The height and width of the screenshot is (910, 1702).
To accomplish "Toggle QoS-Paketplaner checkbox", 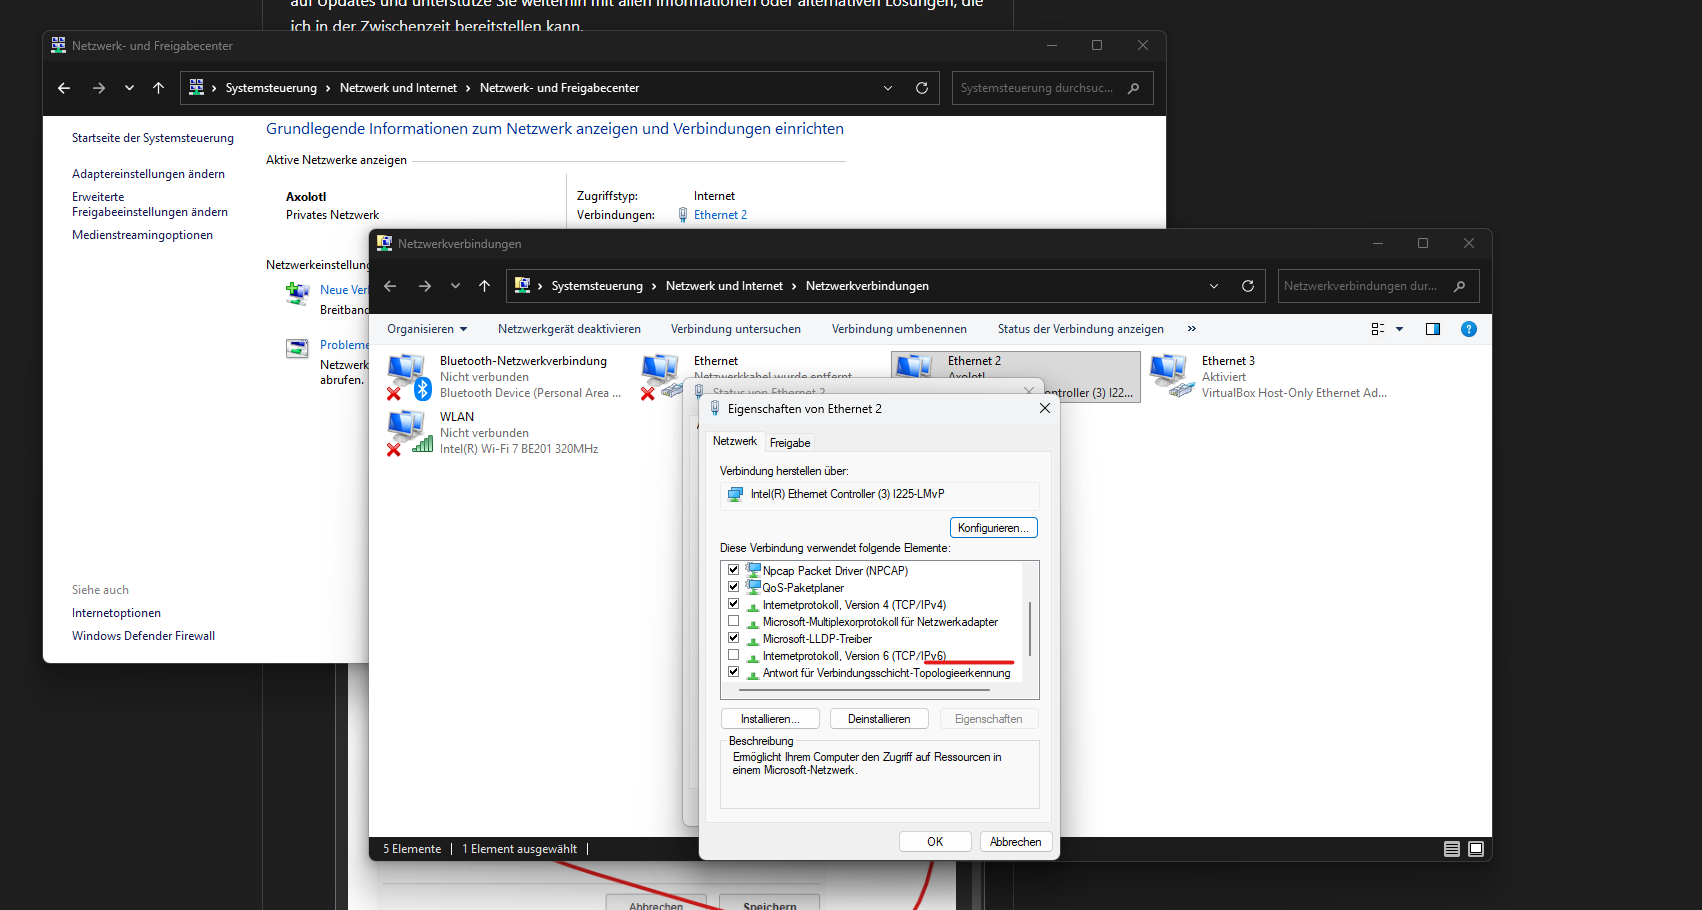I will point(733,587).
